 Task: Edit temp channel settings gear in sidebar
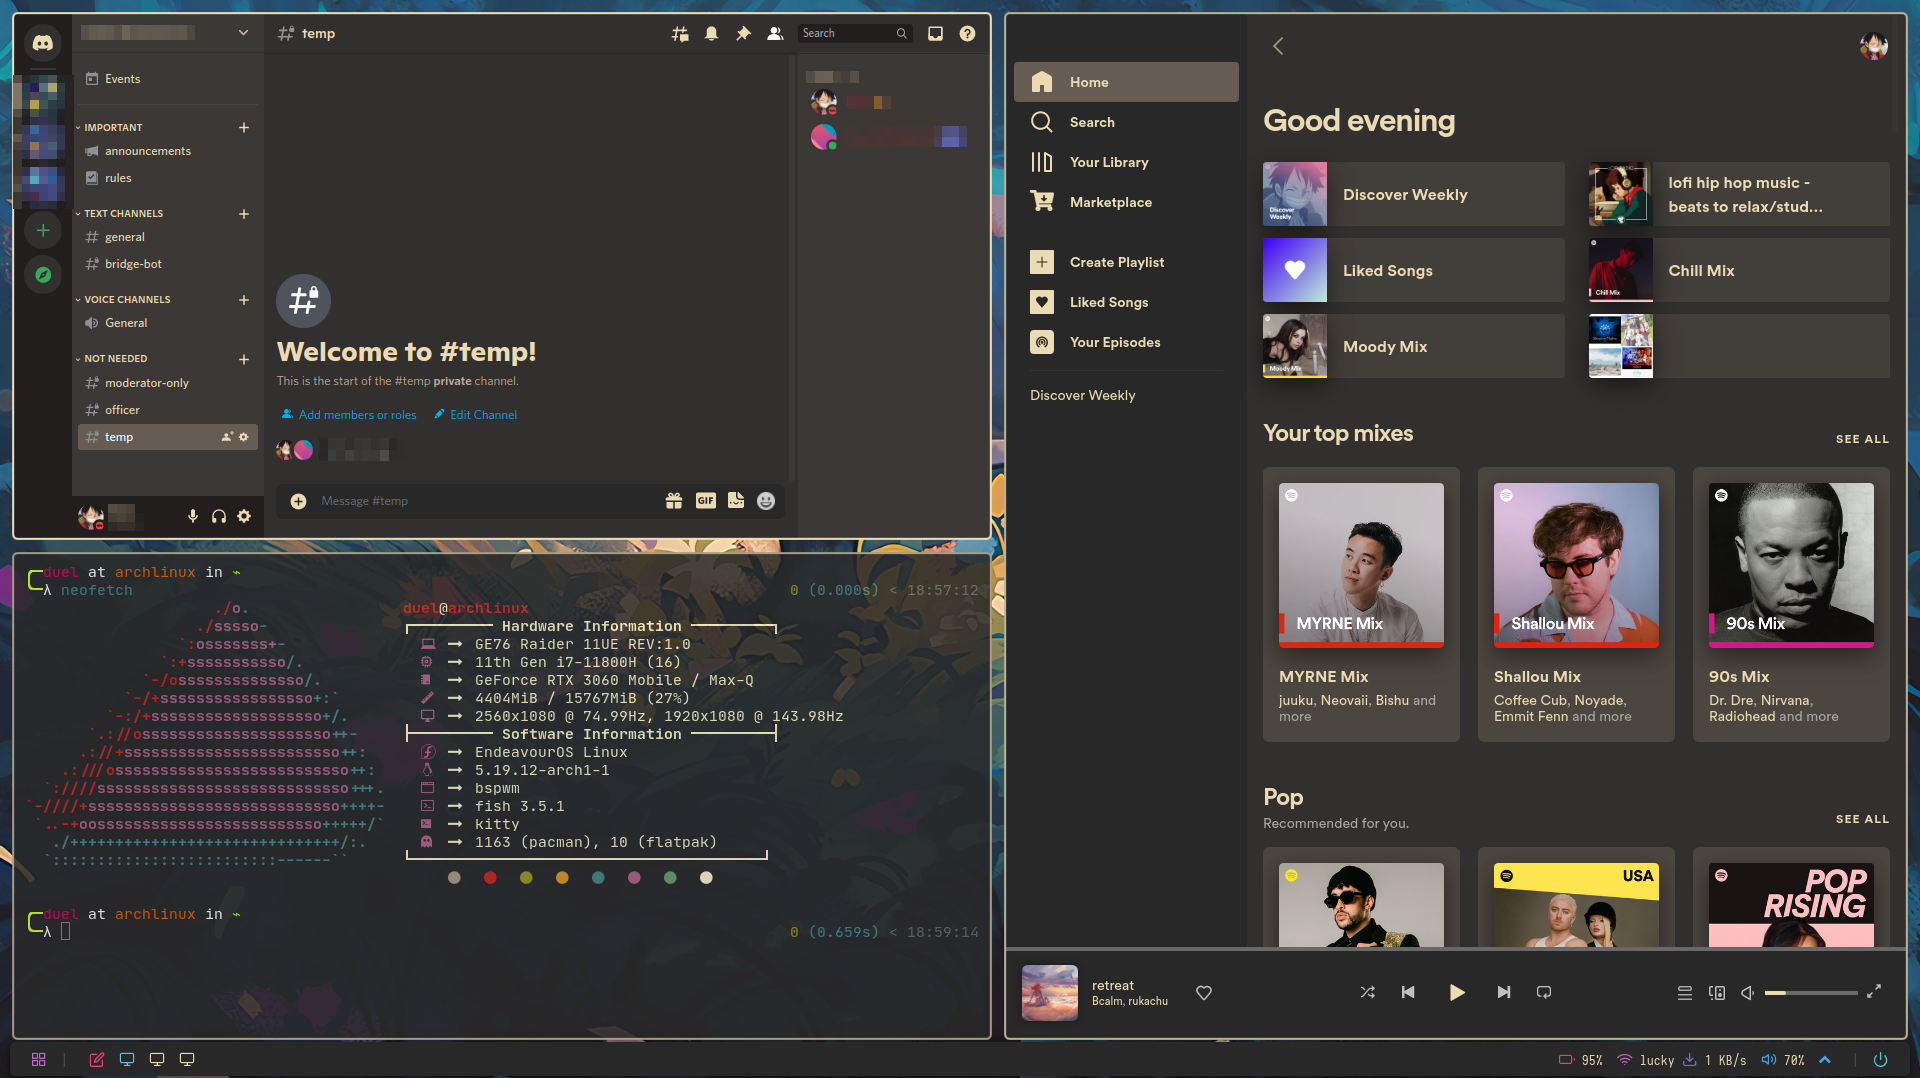244,437
